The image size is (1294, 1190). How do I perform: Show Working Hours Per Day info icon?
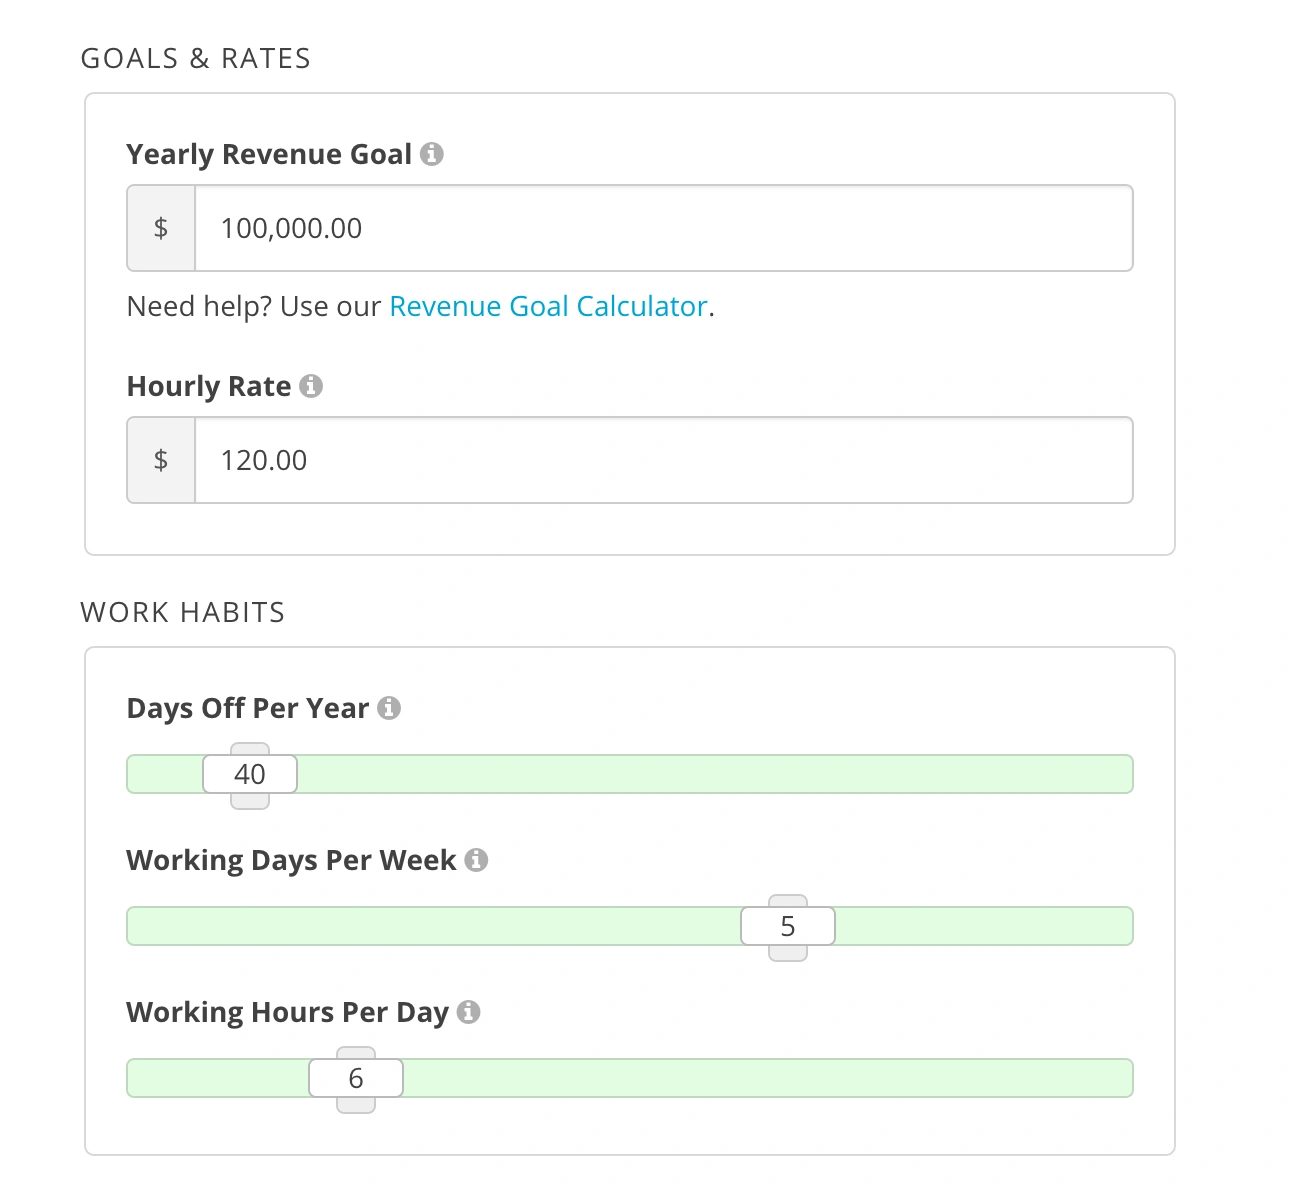pyautogui.click(x=468, y=1012)
